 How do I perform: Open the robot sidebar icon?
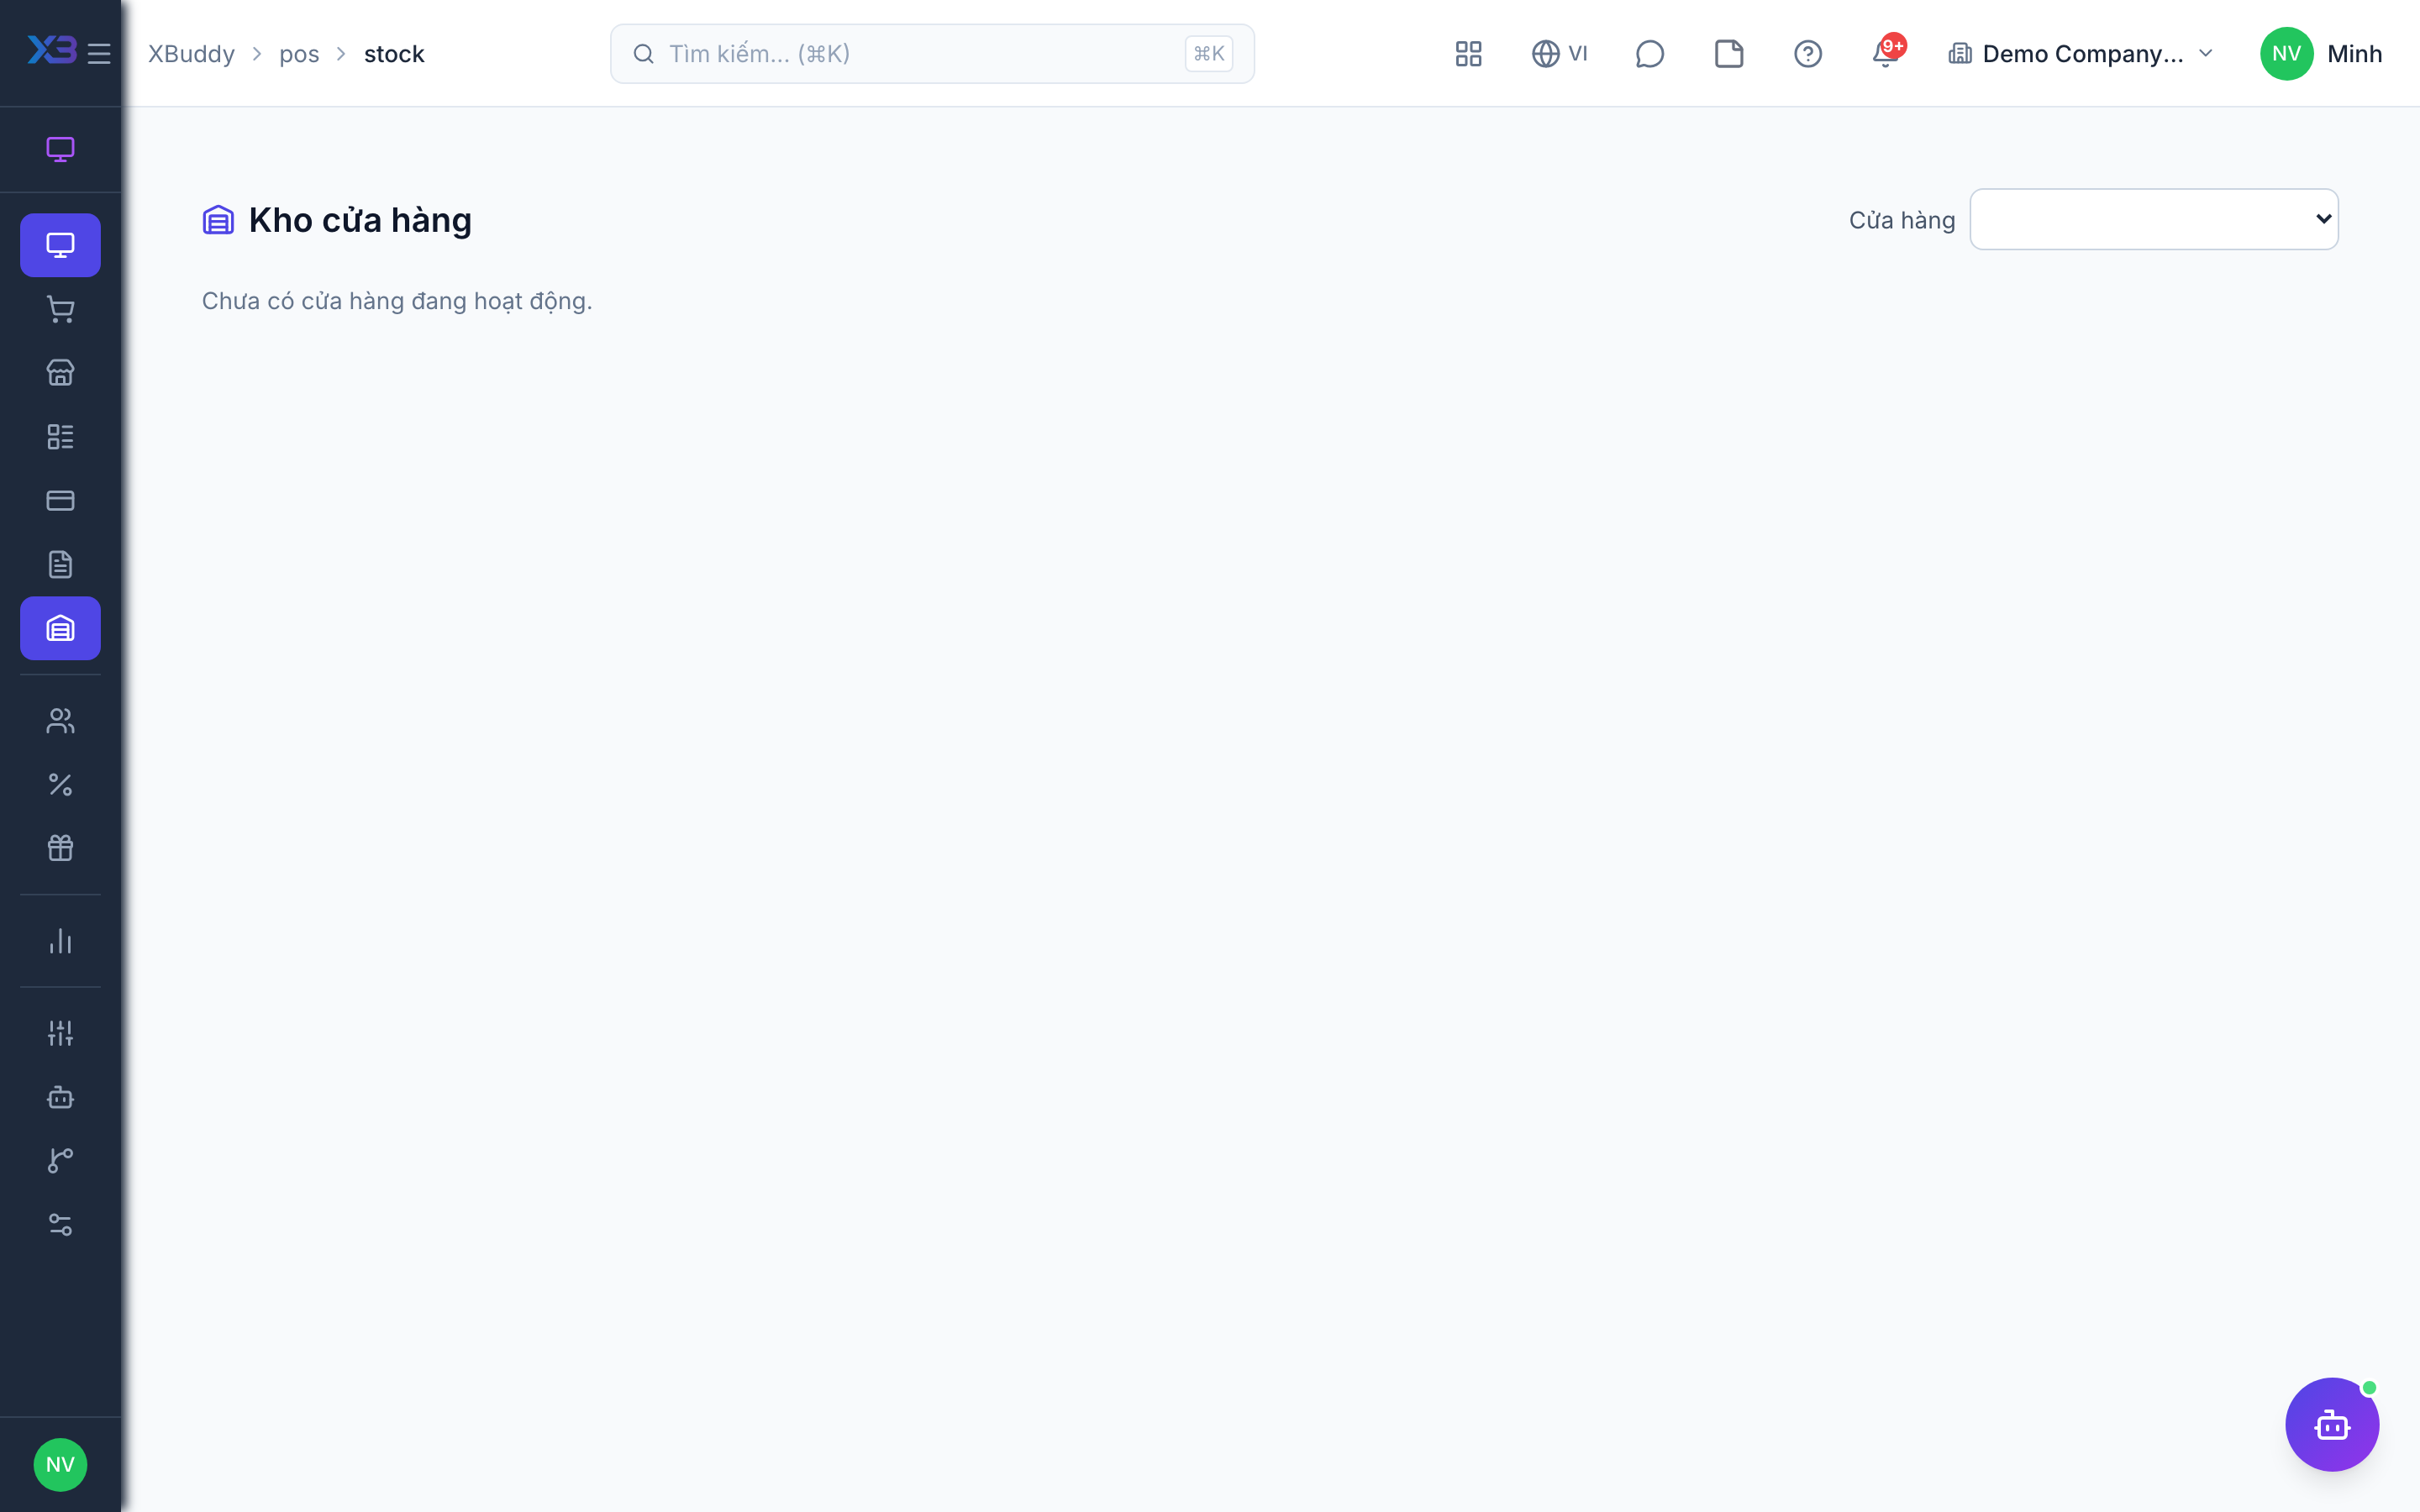(x=60, y=1097)
